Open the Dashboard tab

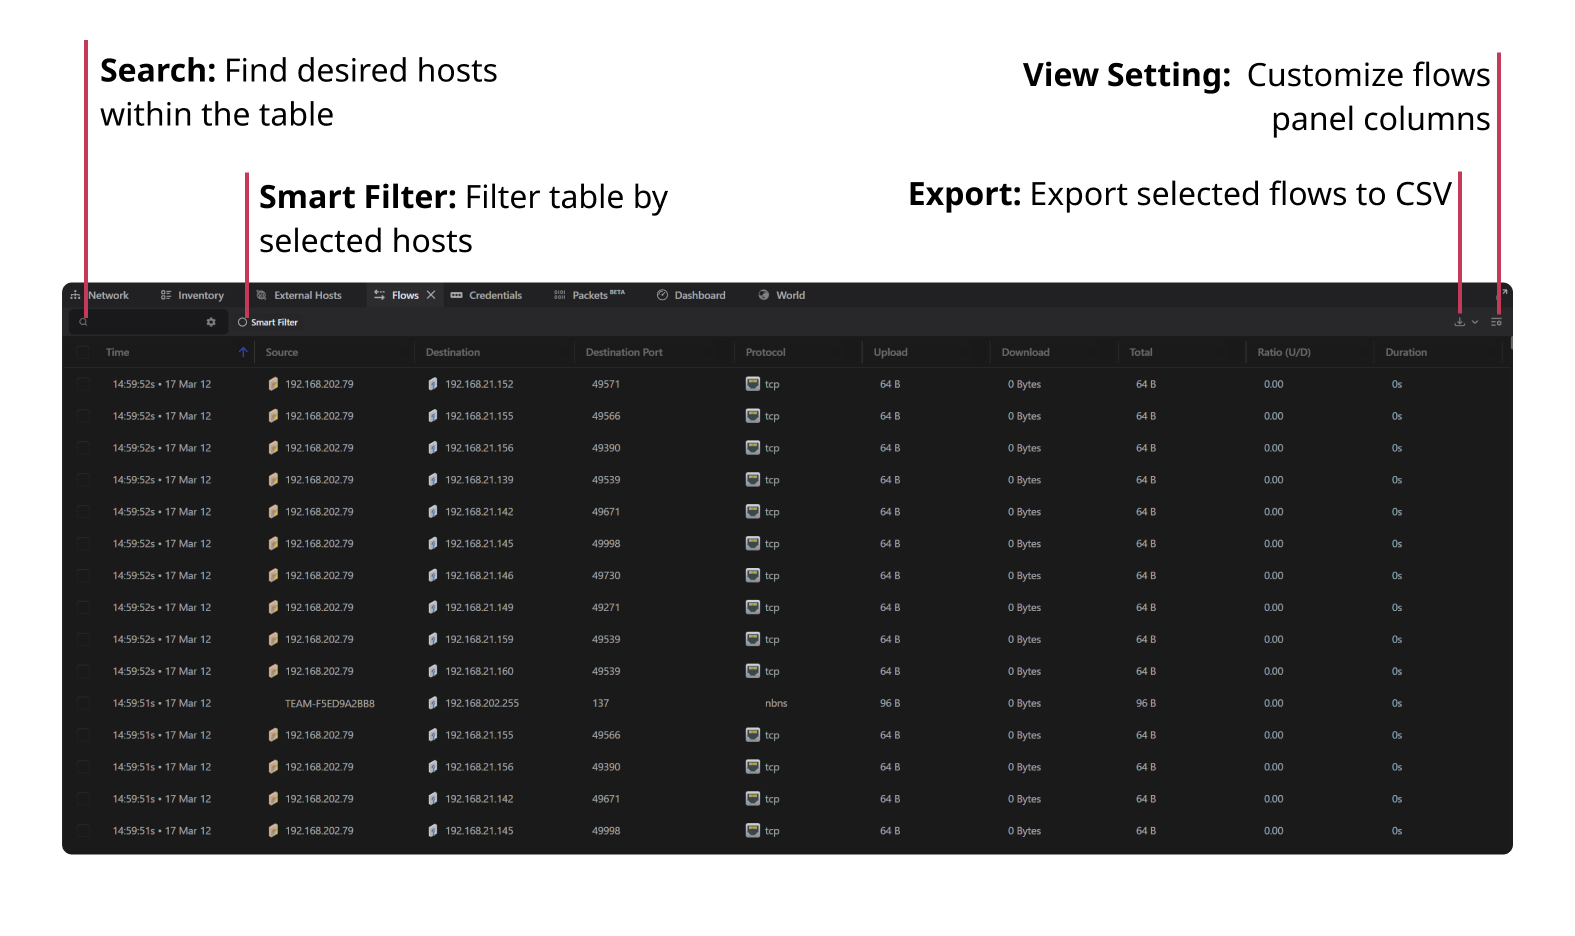click(691, 295)
